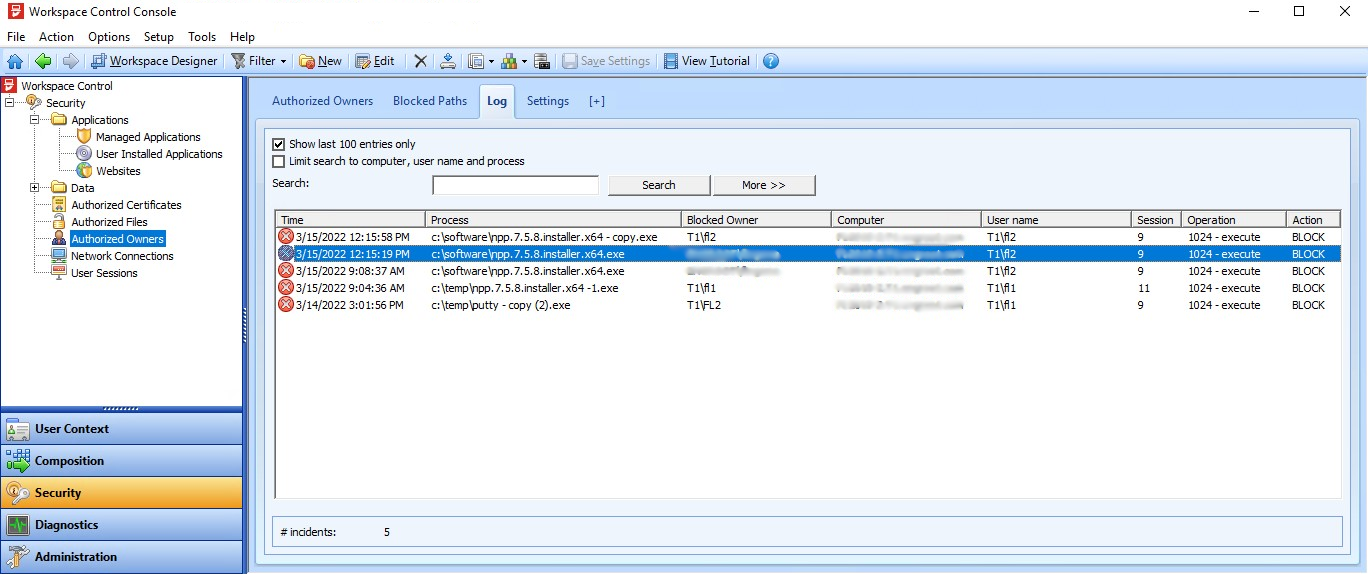Expand the Data tree node
Viewport: 1368px width, 574px height.
pos(35,188)
